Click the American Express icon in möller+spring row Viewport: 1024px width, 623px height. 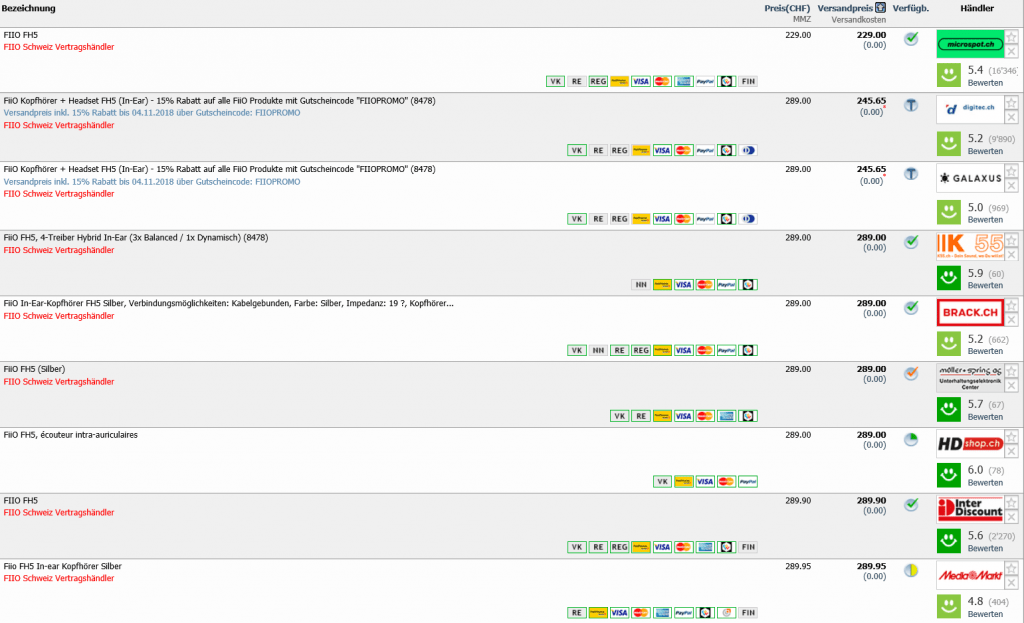coord(726,416)
